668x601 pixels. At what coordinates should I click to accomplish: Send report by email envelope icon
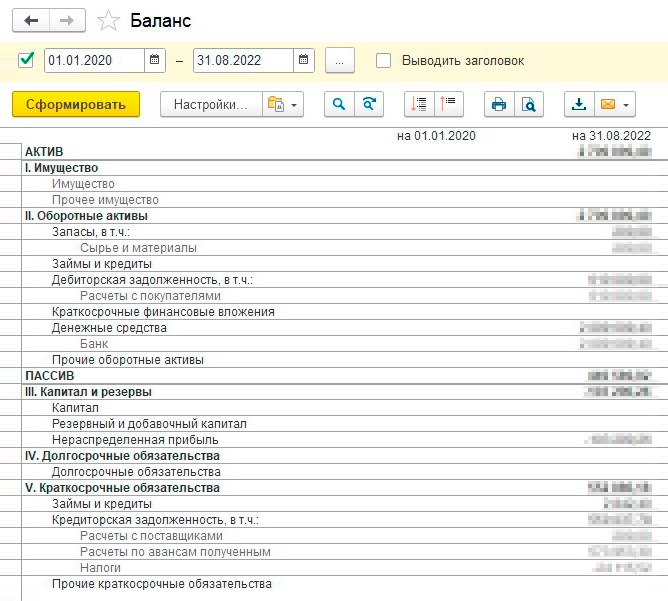point(608,104)
